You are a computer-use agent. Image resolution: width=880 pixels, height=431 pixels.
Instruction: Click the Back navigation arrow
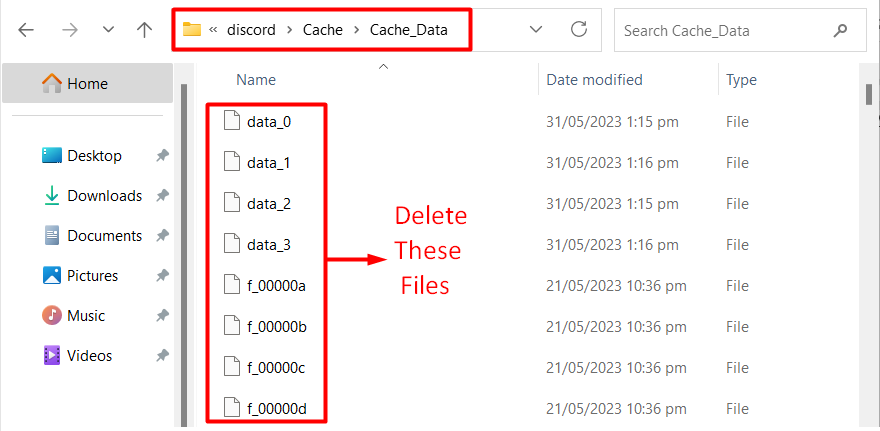tap(26, 30)
